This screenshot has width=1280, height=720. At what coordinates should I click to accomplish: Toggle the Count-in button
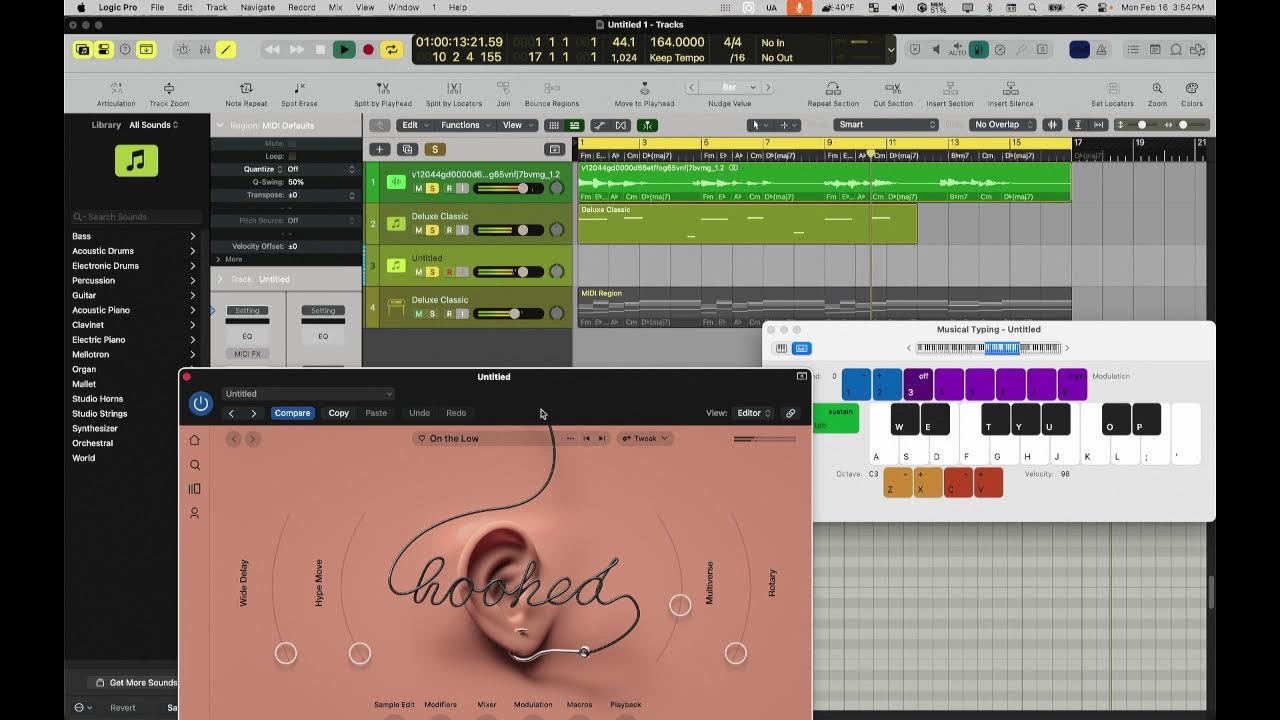[1079, 49]
